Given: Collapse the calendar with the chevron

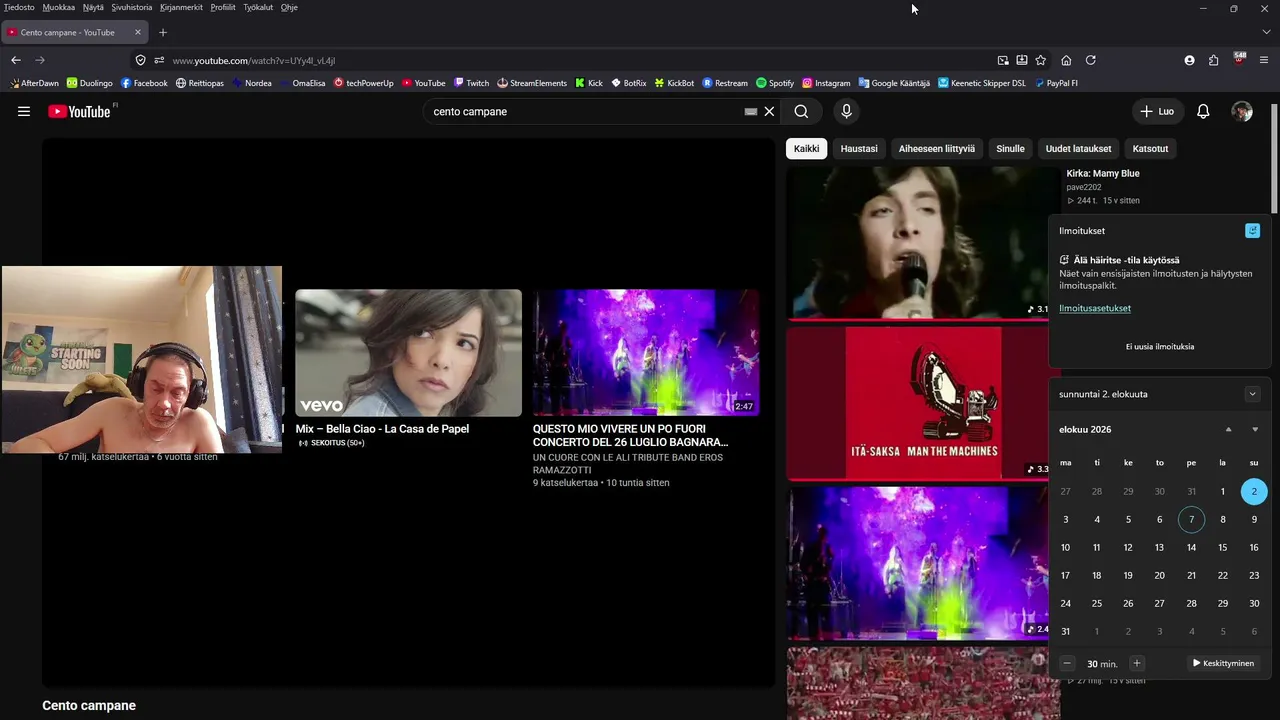Looking at the screenshot, I should point(1252,394).
